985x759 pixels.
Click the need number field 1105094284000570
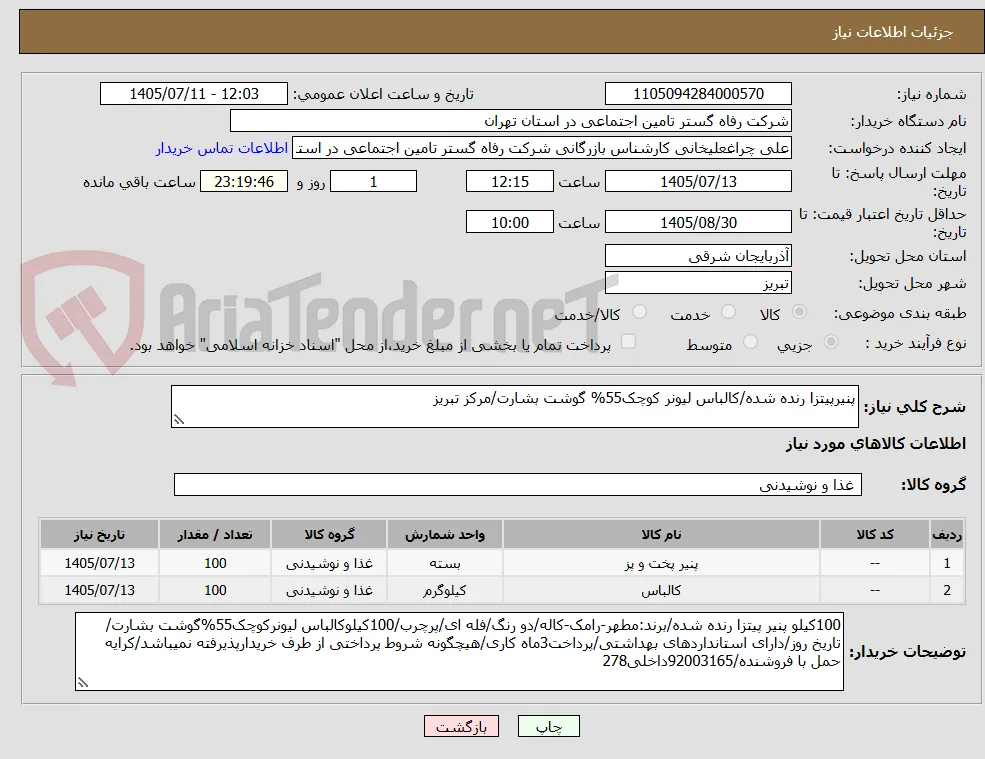click(698, 94)
